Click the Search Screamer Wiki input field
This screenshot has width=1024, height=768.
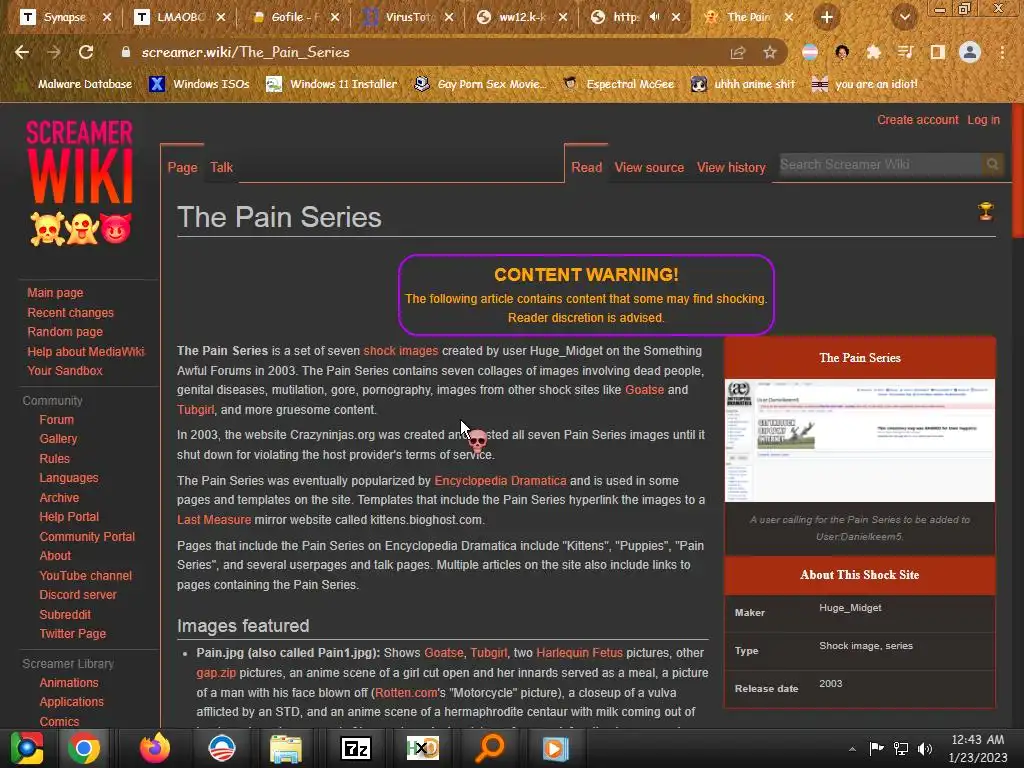[x=880, y=164]
